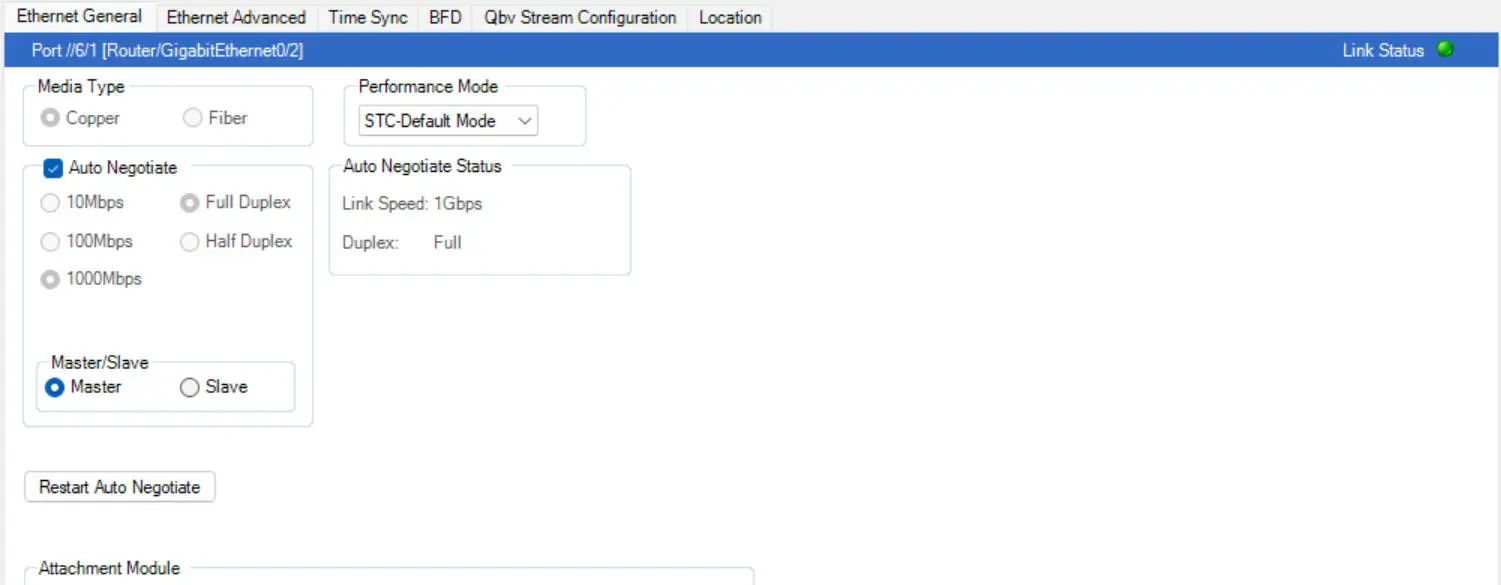Switch to the Location tab
Image resolution: width=1501 pixels, height=585 pixels.
click(730, 17)
